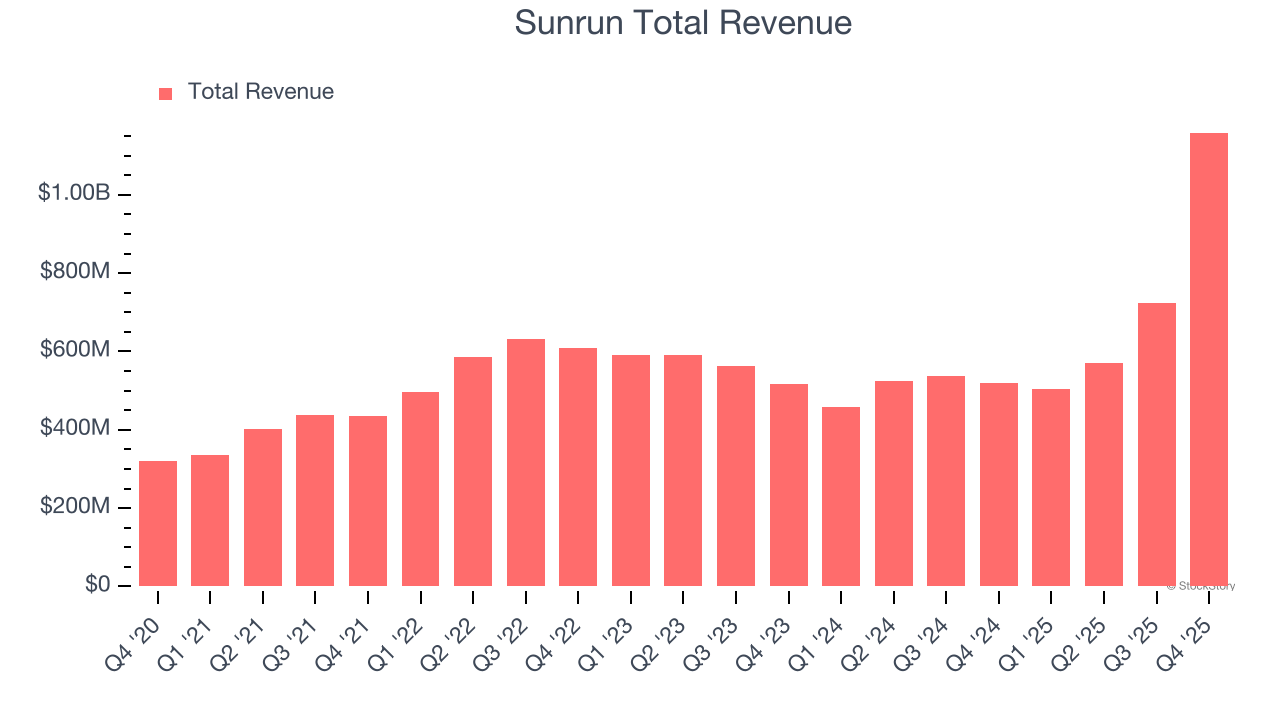Select the Q1 '23 revenue bar
This screenshot has width=1280, height=720.
click(x=631, y=470)
